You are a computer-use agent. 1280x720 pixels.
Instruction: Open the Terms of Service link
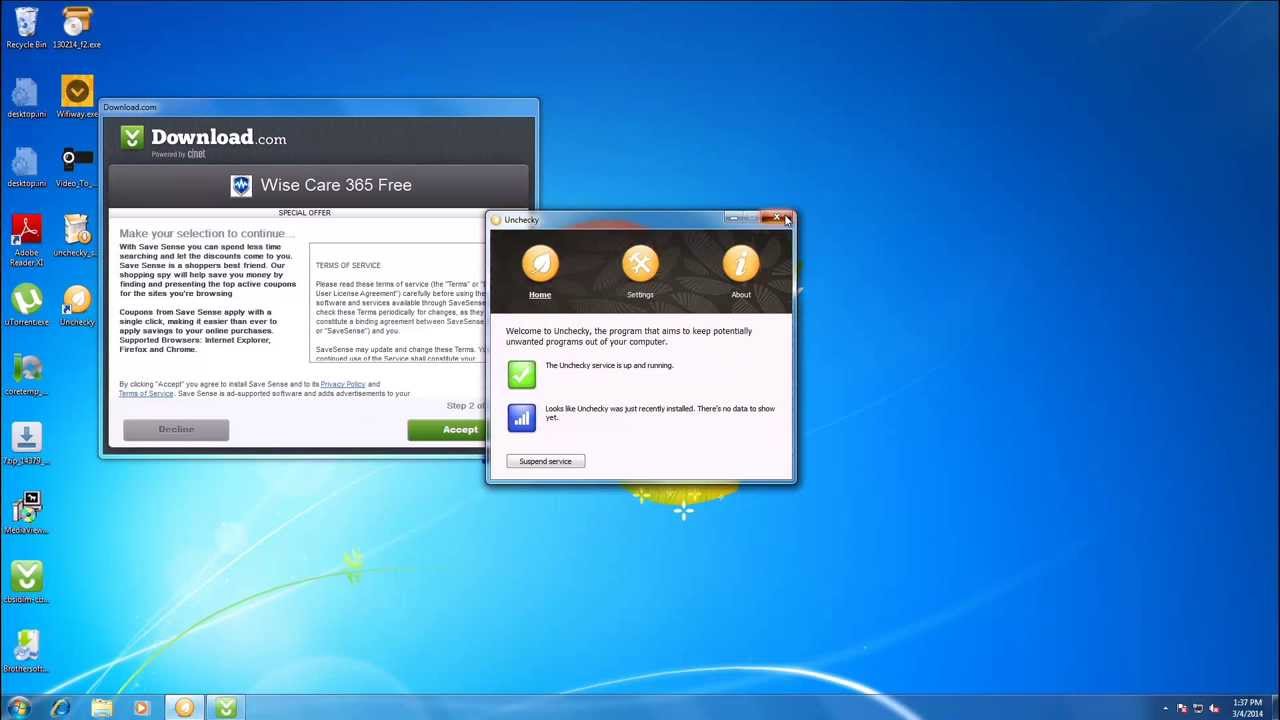click(146, 393)
